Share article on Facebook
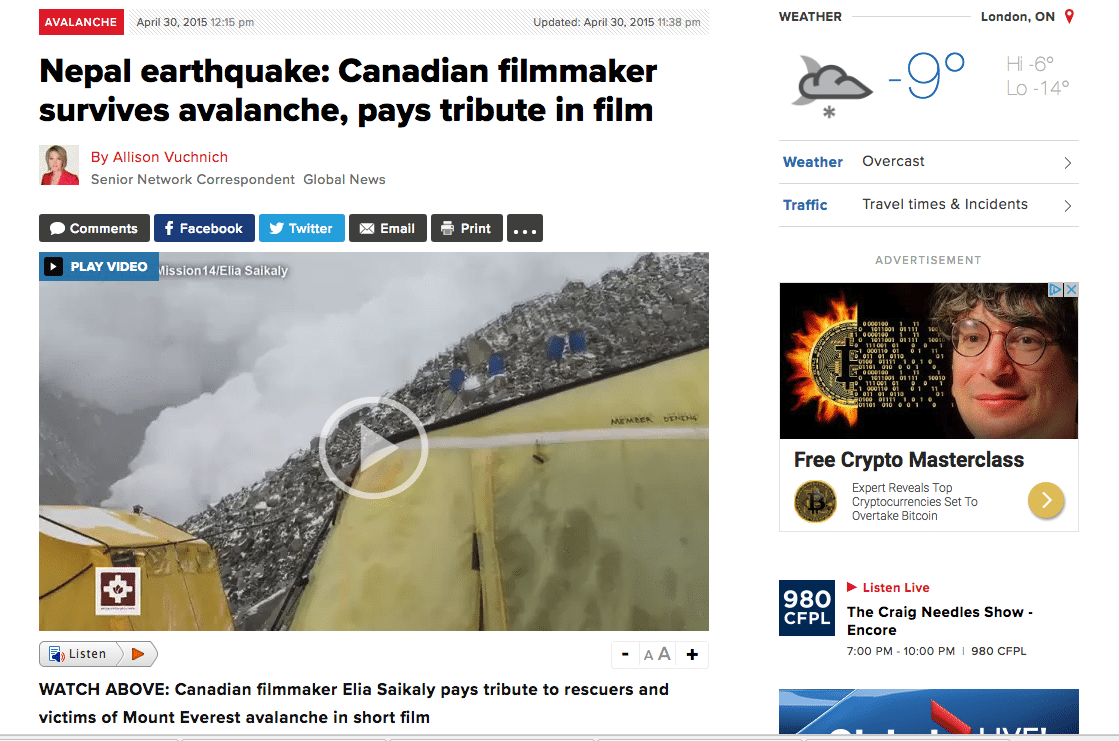The image size is (1119, 741). [204, 228]
